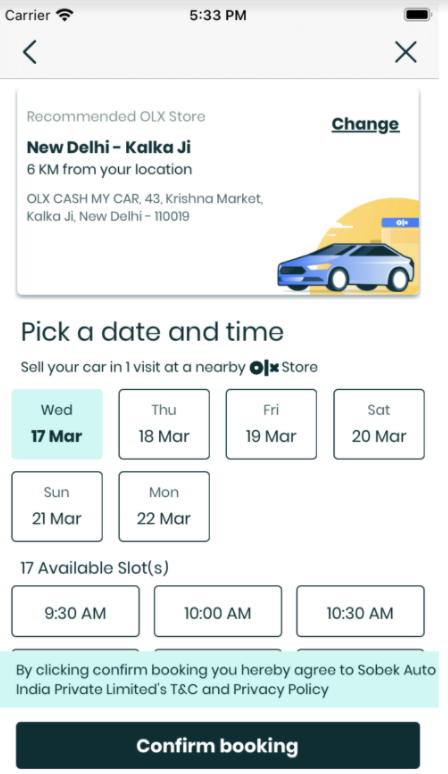Screen dimensions: 448x774
Task: Choose Sun 21 Mar date
Action: 57,506
